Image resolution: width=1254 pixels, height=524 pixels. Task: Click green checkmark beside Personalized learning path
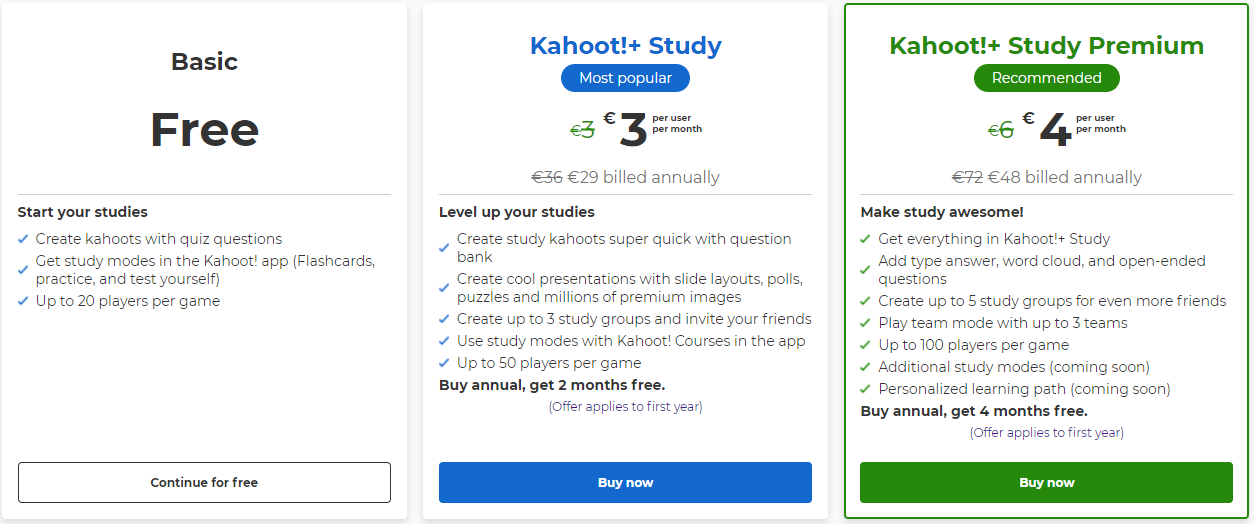pyautogui.click(x=865, y=389)
